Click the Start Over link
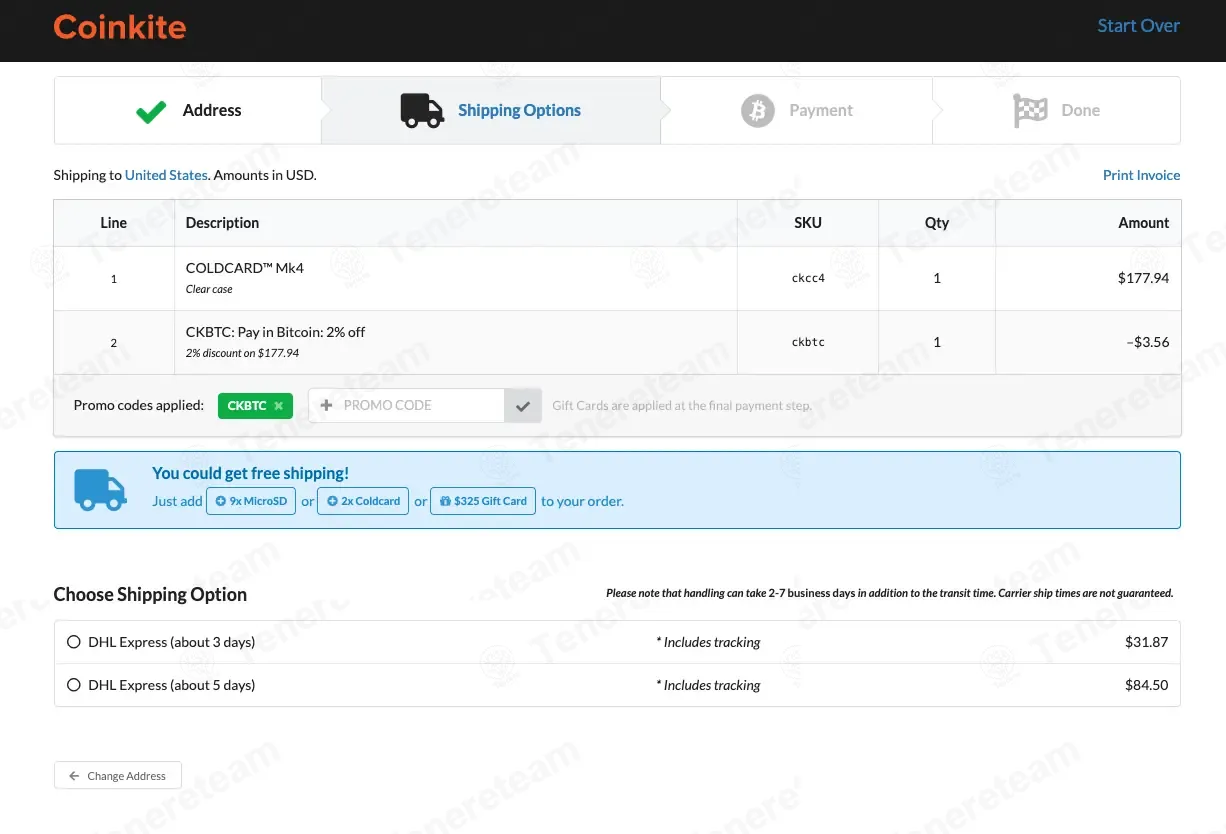1226x834 pixels. 1138,26
